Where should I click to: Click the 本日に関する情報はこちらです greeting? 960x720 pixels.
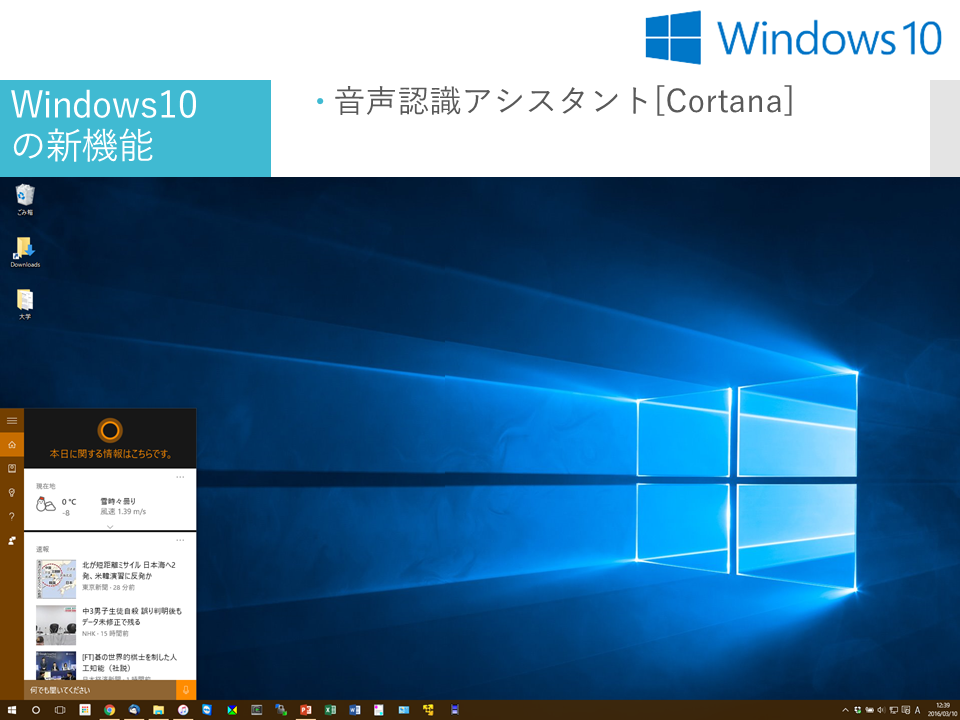[x=110, y=454]
